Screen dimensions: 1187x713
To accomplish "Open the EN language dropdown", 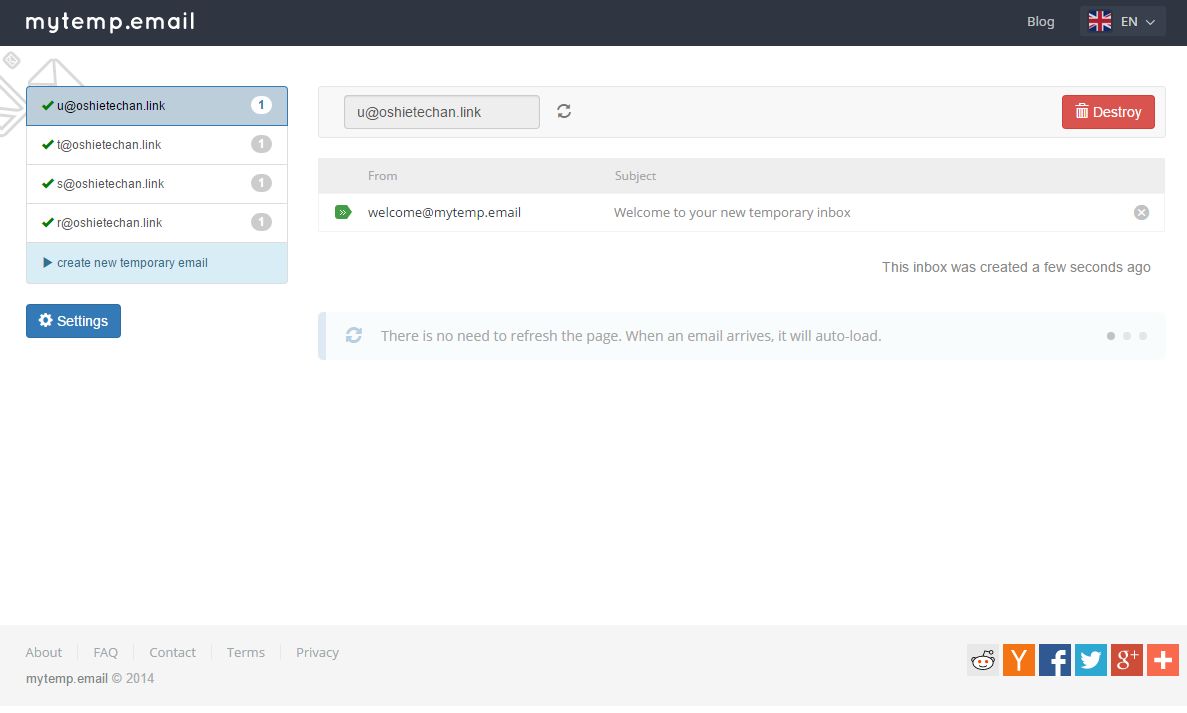I will [1123, 21].
